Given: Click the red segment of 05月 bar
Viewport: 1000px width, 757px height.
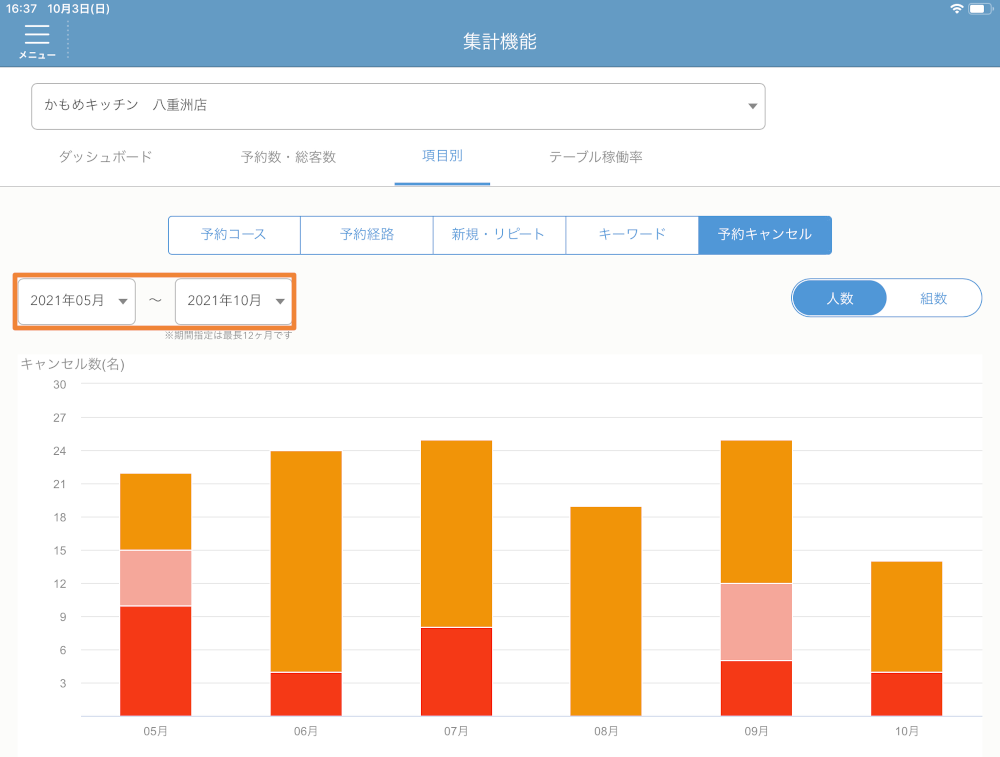Looking at the screenshot, I should coord(155,661).
